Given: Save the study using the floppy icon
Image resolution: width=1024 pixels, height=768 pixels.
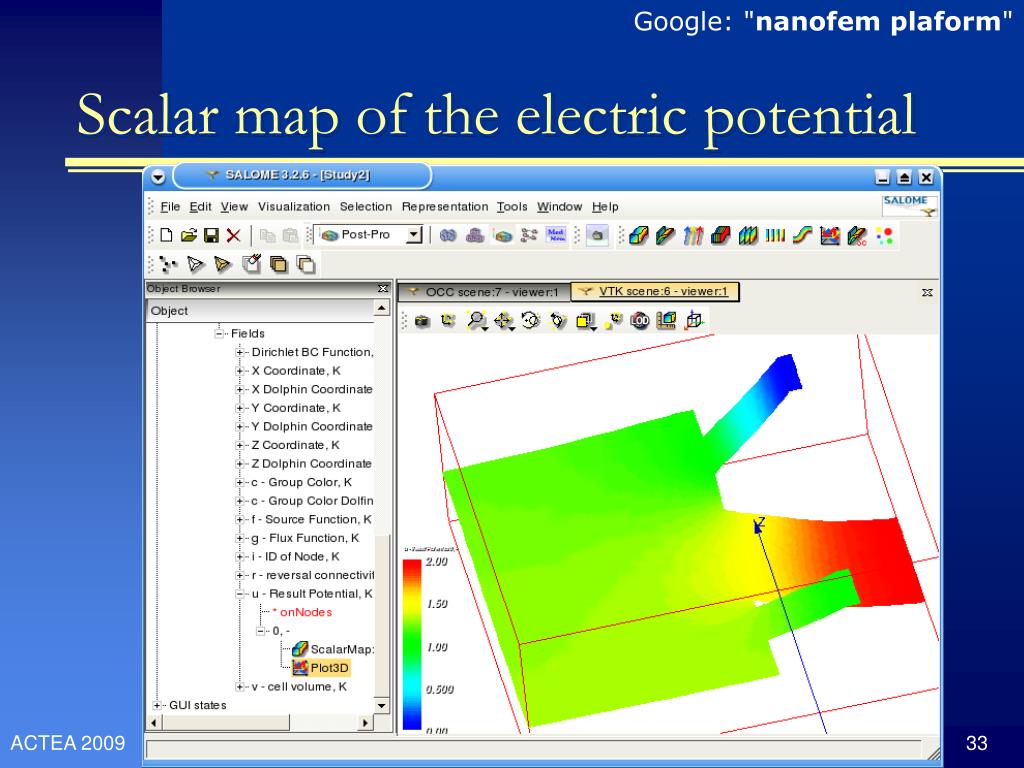Looking at the screenshot, I should click(x=211, y=235).
